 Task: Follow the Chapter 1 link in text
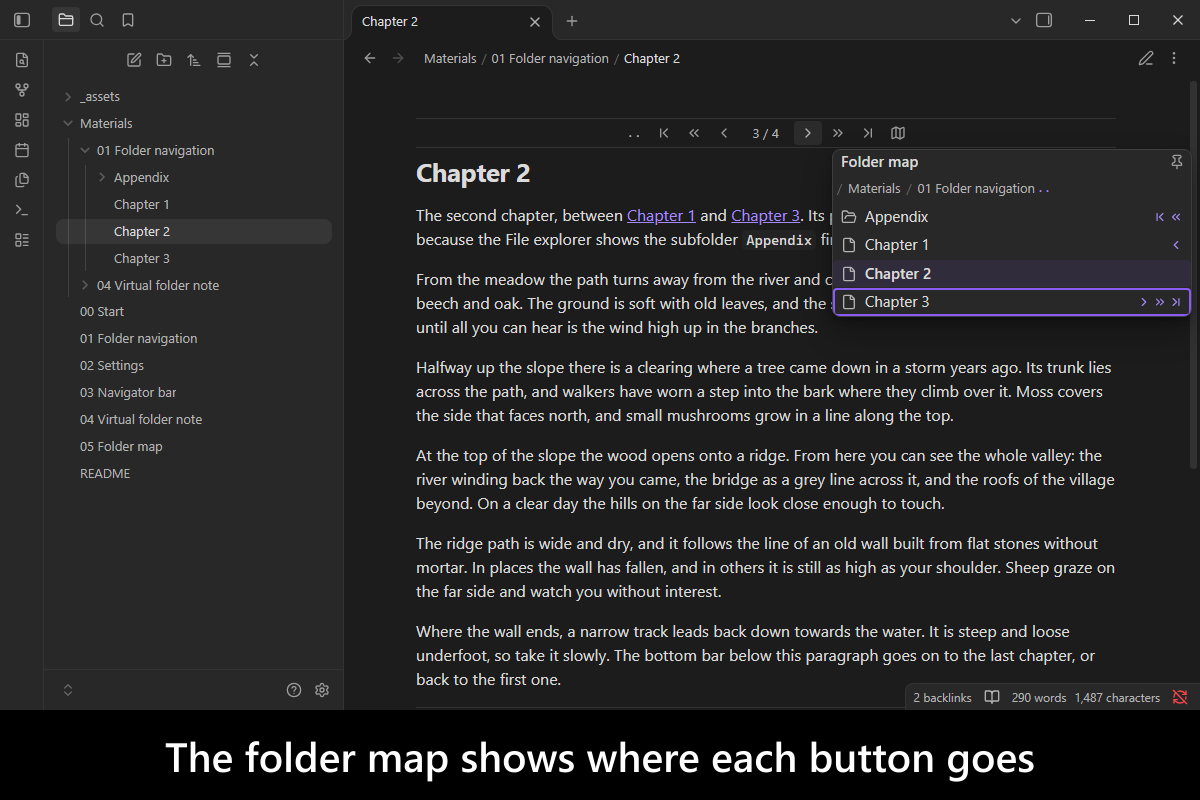click(661, 215)
